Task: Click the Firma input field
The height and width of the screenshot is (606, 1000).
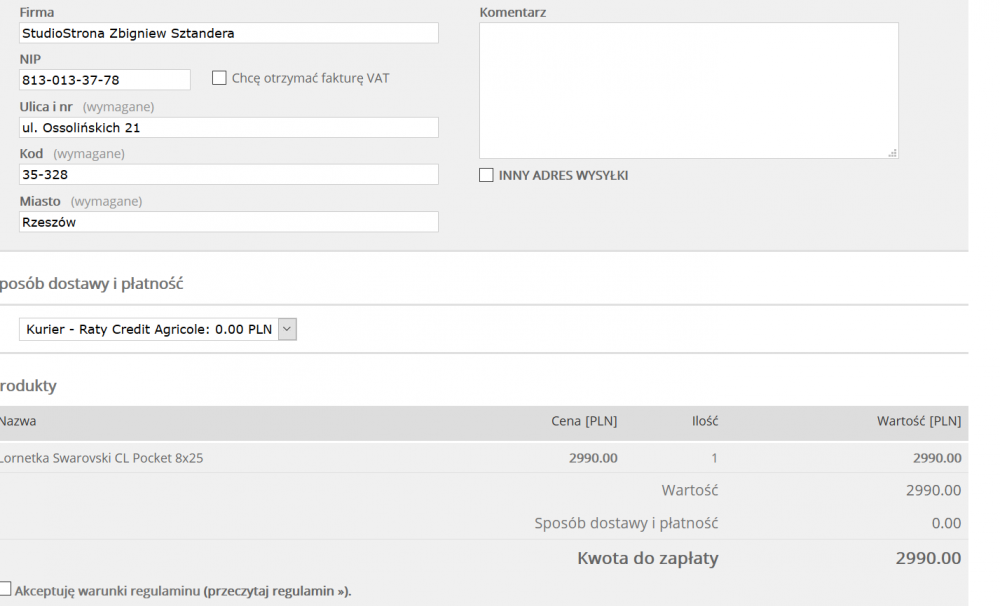Action: coord(228,33)
